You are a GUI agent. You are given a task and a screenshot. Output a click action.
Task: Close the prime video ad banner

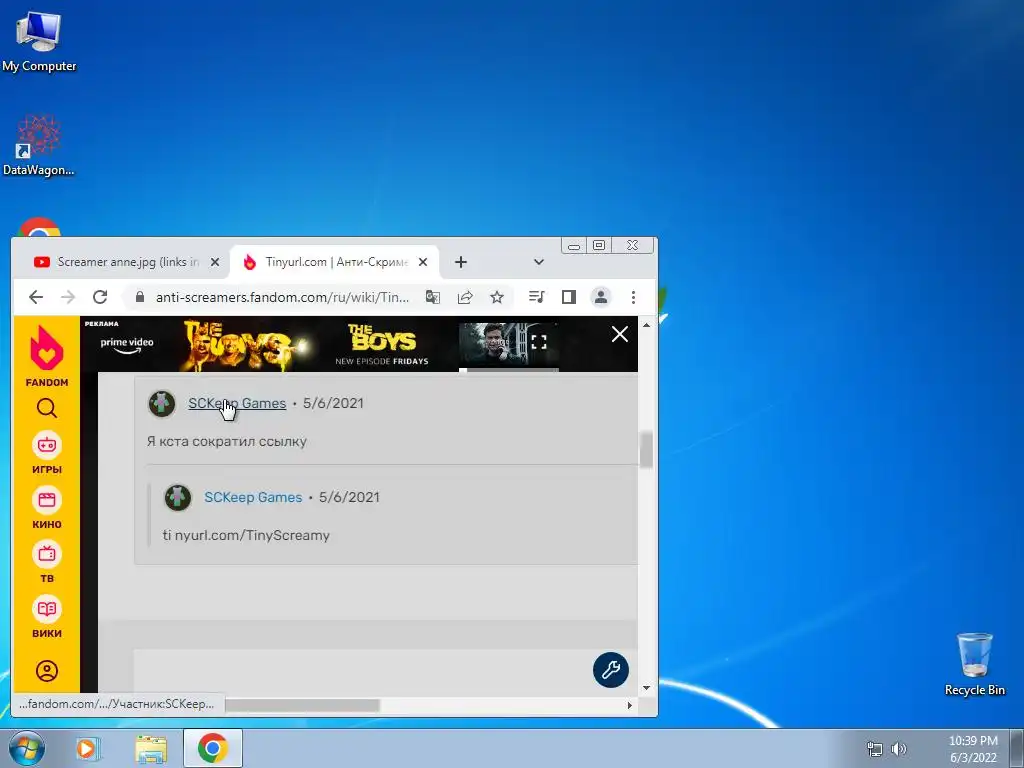620,334
